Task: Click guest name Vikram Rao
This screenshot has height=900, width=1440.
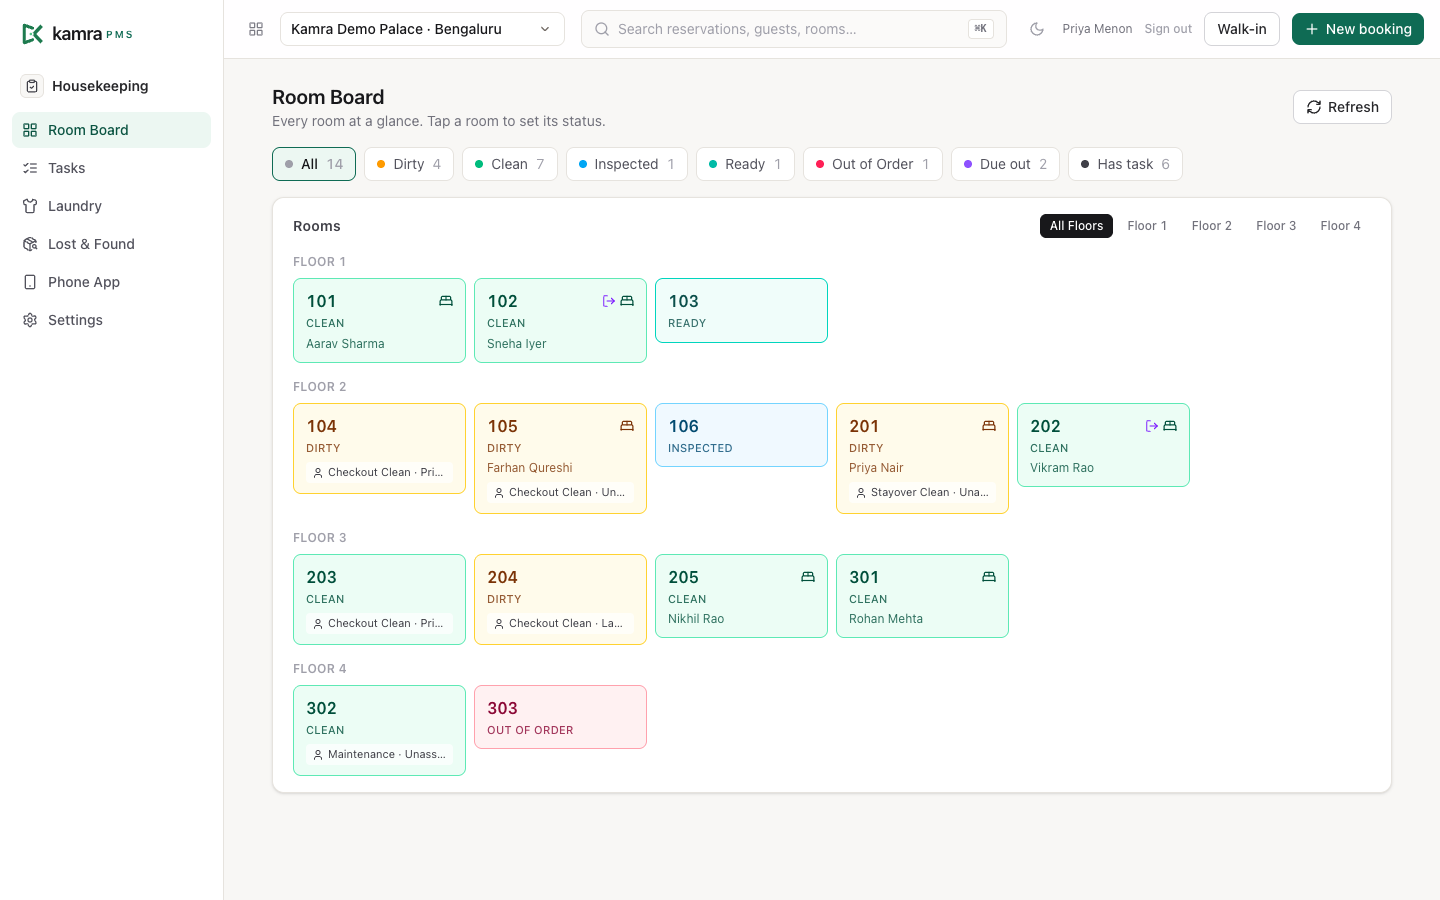Action: tap(1062, 468)
